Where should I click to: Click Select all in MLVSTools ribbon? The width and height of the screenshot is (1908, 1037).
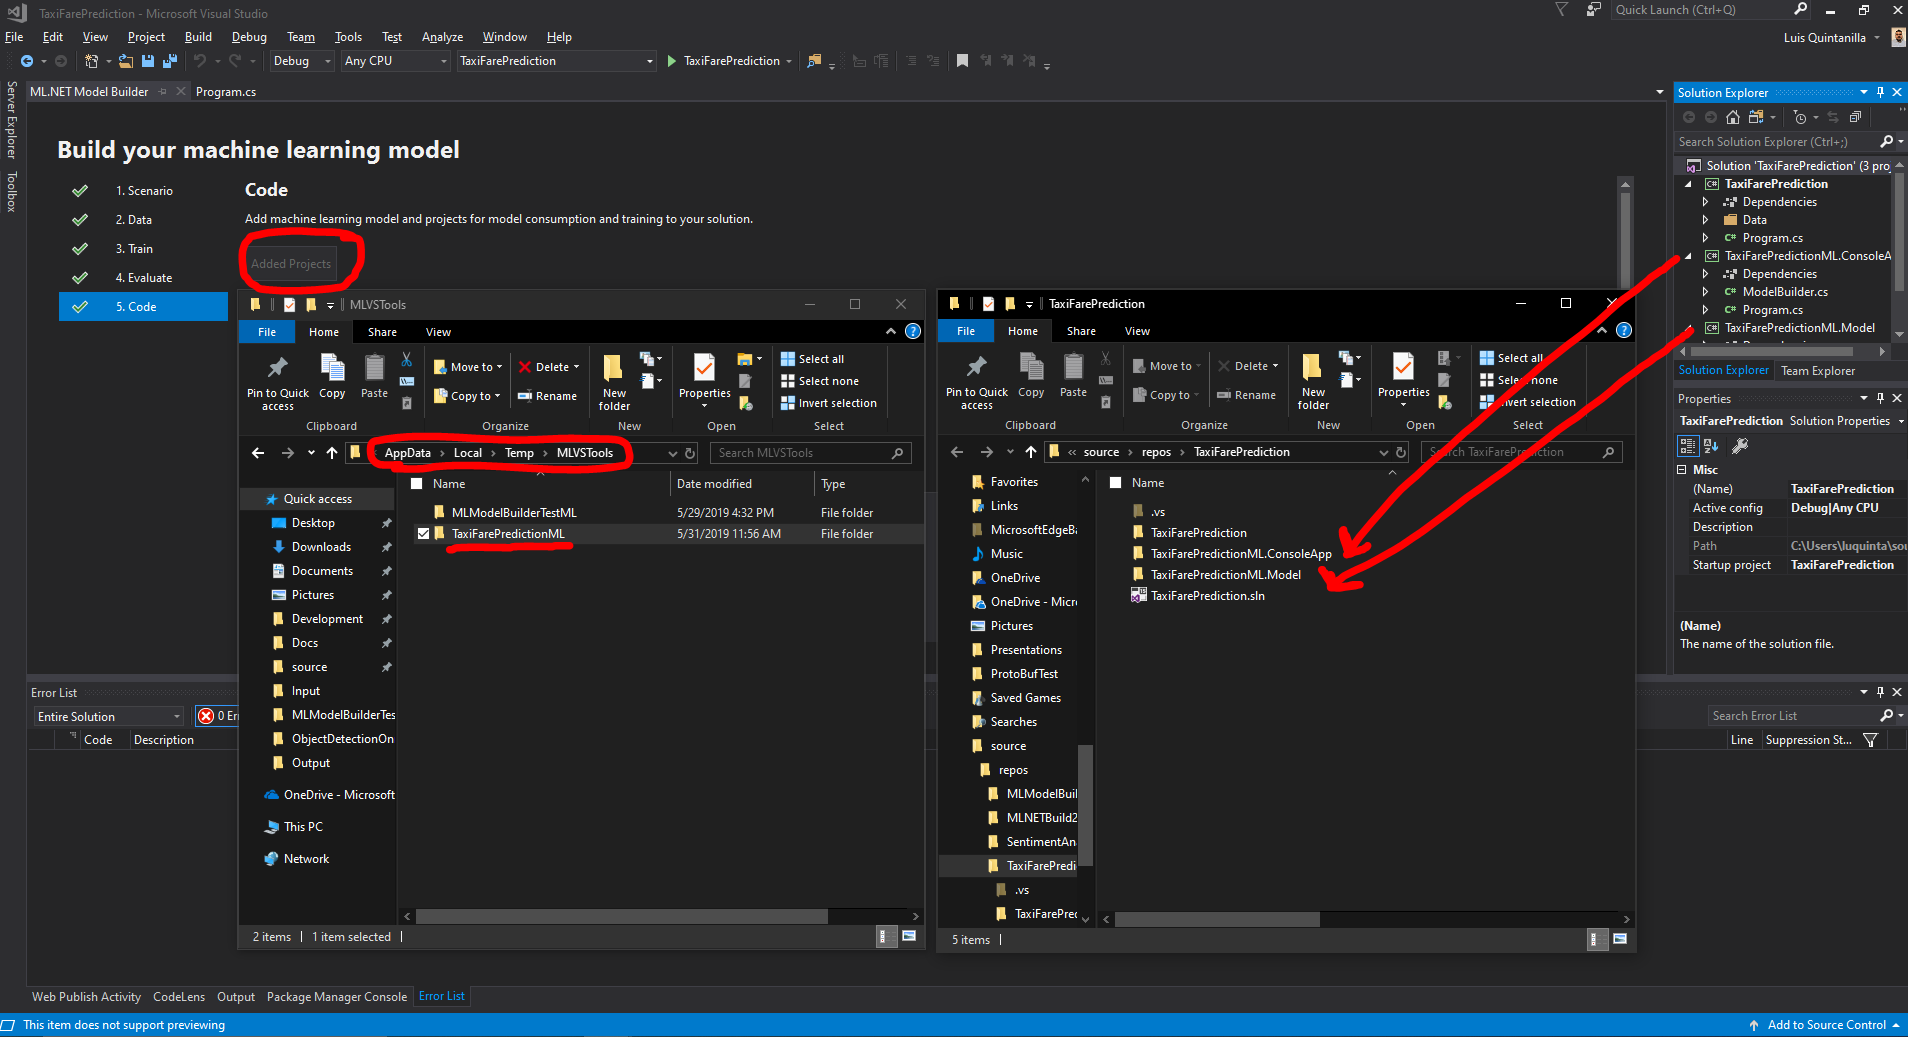[812, 359]
